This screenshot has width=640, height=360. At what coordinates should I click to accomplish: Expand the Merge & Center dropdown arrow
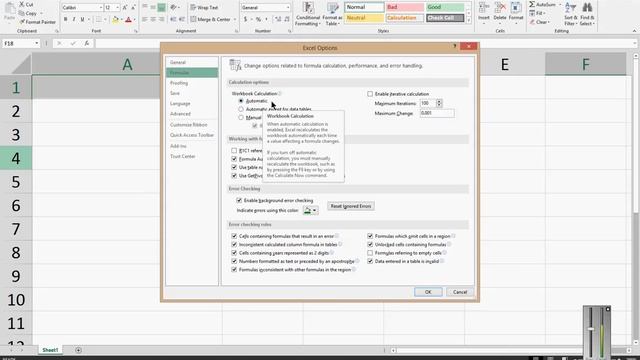tap(235, 19)
